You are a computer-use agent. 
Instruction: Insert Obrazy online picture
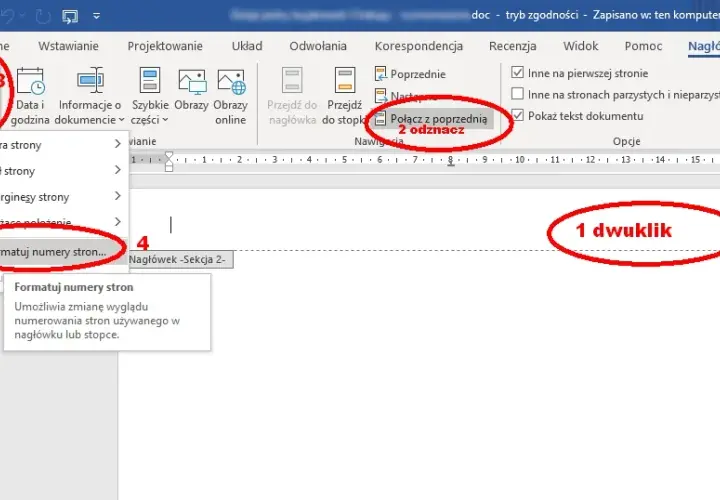231,96
